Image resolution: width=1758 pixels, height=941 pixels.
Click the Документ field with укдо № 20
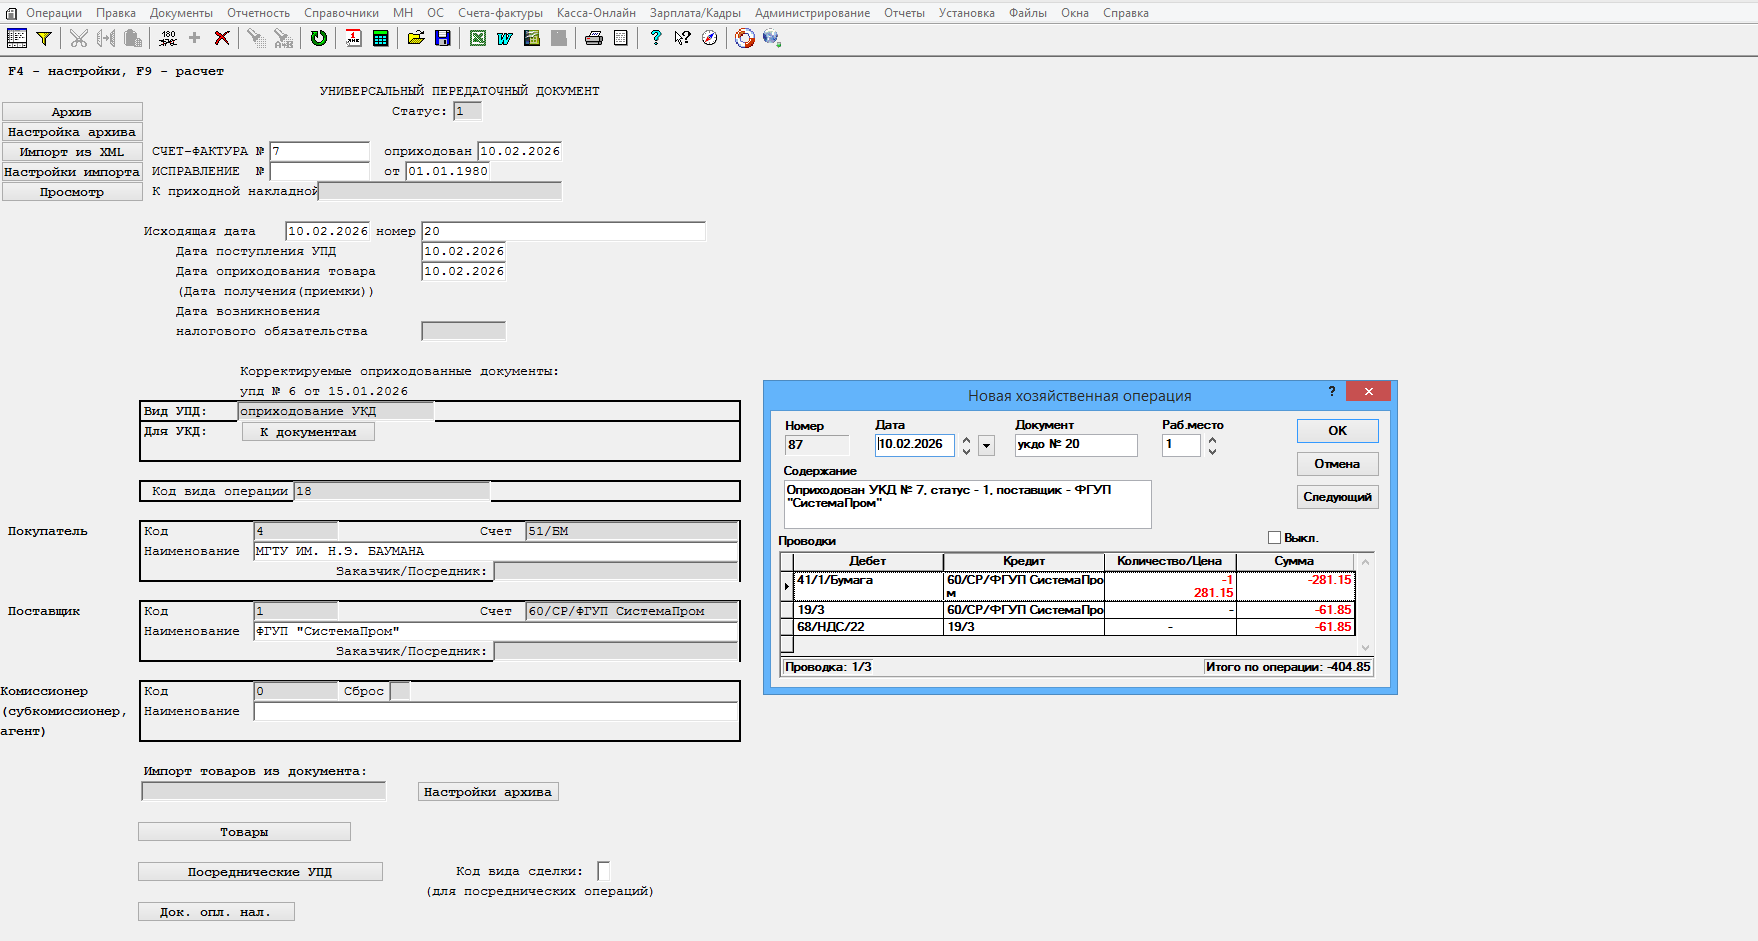[1075, 445]
